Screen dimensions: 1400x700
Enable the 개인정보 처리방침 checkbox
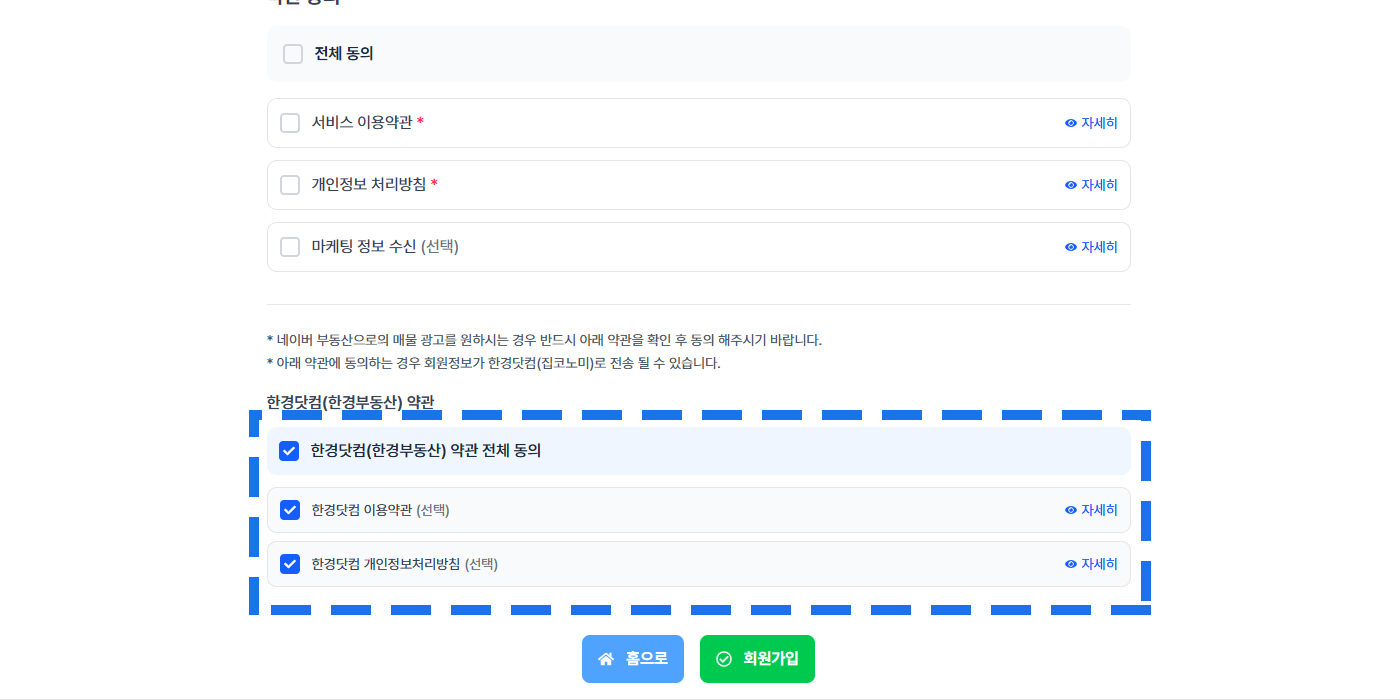290,185
